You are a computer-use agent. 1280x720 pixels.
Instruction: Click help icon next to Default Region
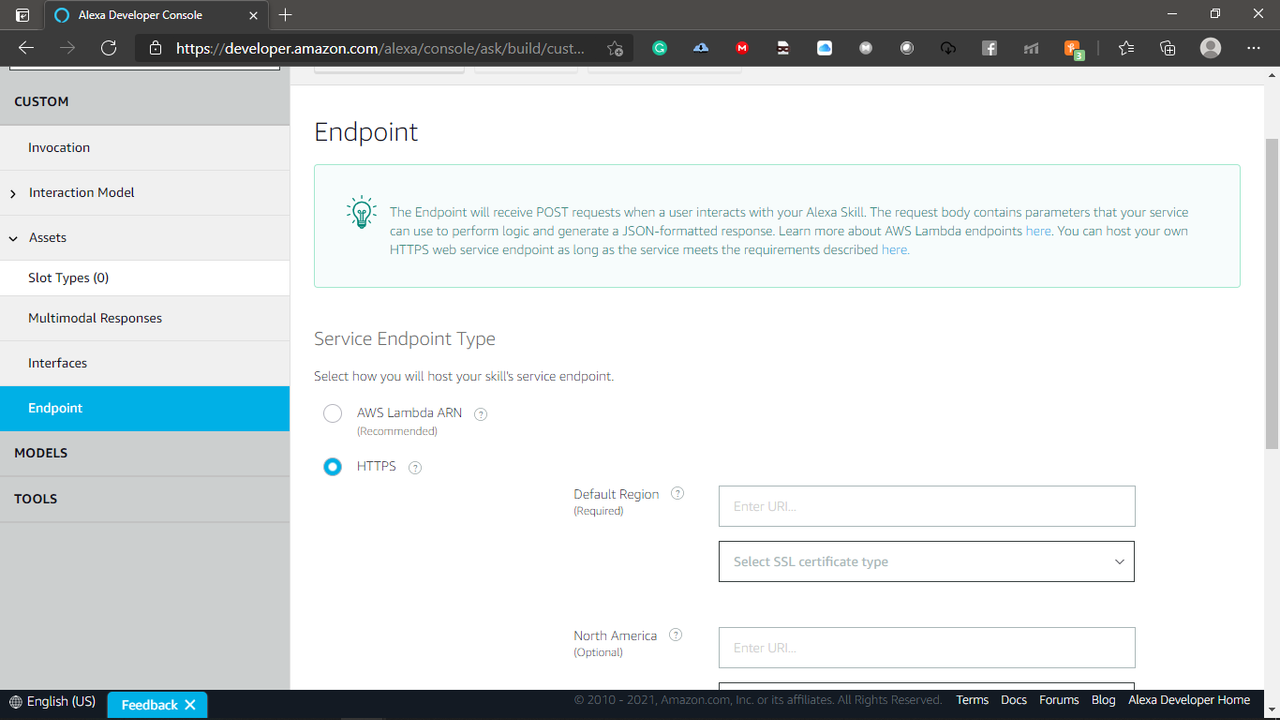pyautogui.click(x=677, y=493)
